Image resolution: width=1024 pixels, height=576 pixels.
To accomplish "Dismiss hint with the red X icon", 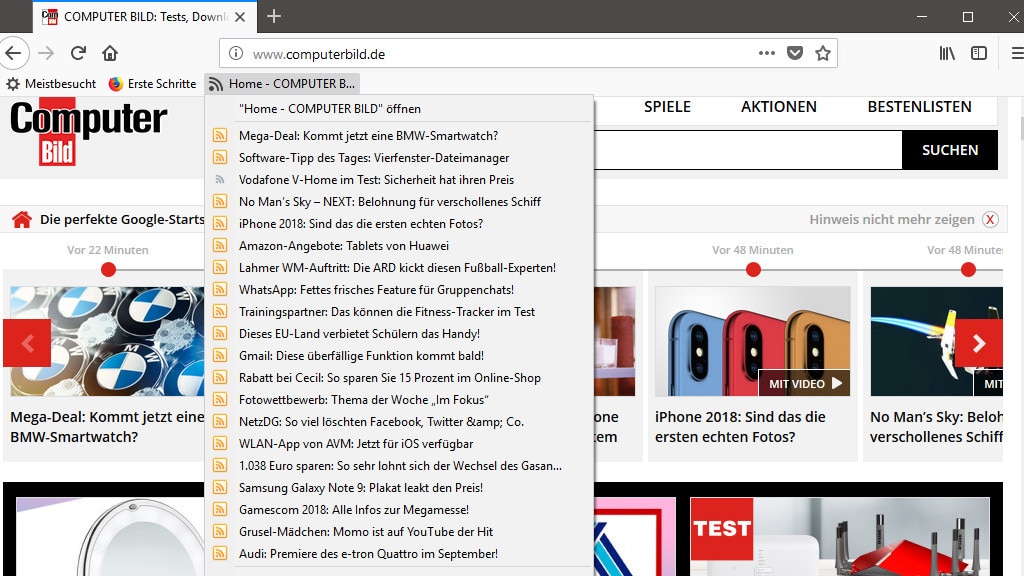I will (990, 220).
